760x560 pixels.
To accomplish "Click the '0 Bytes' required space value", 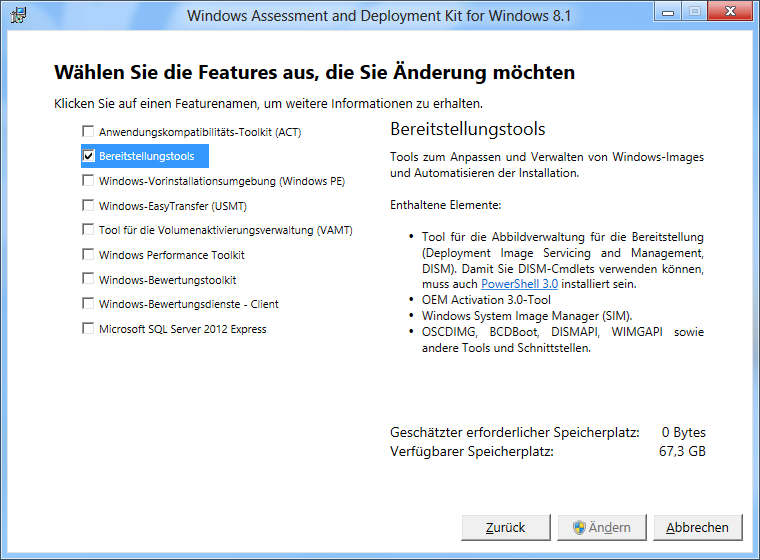I will pyautogui.click(x=683, y=432).
